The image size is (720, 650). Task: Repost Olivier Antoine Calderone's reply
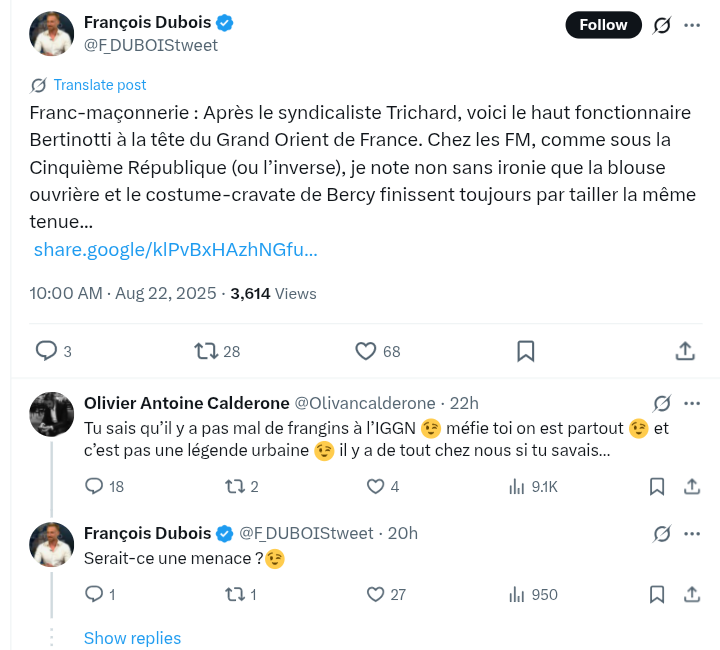tap(234, 487)
